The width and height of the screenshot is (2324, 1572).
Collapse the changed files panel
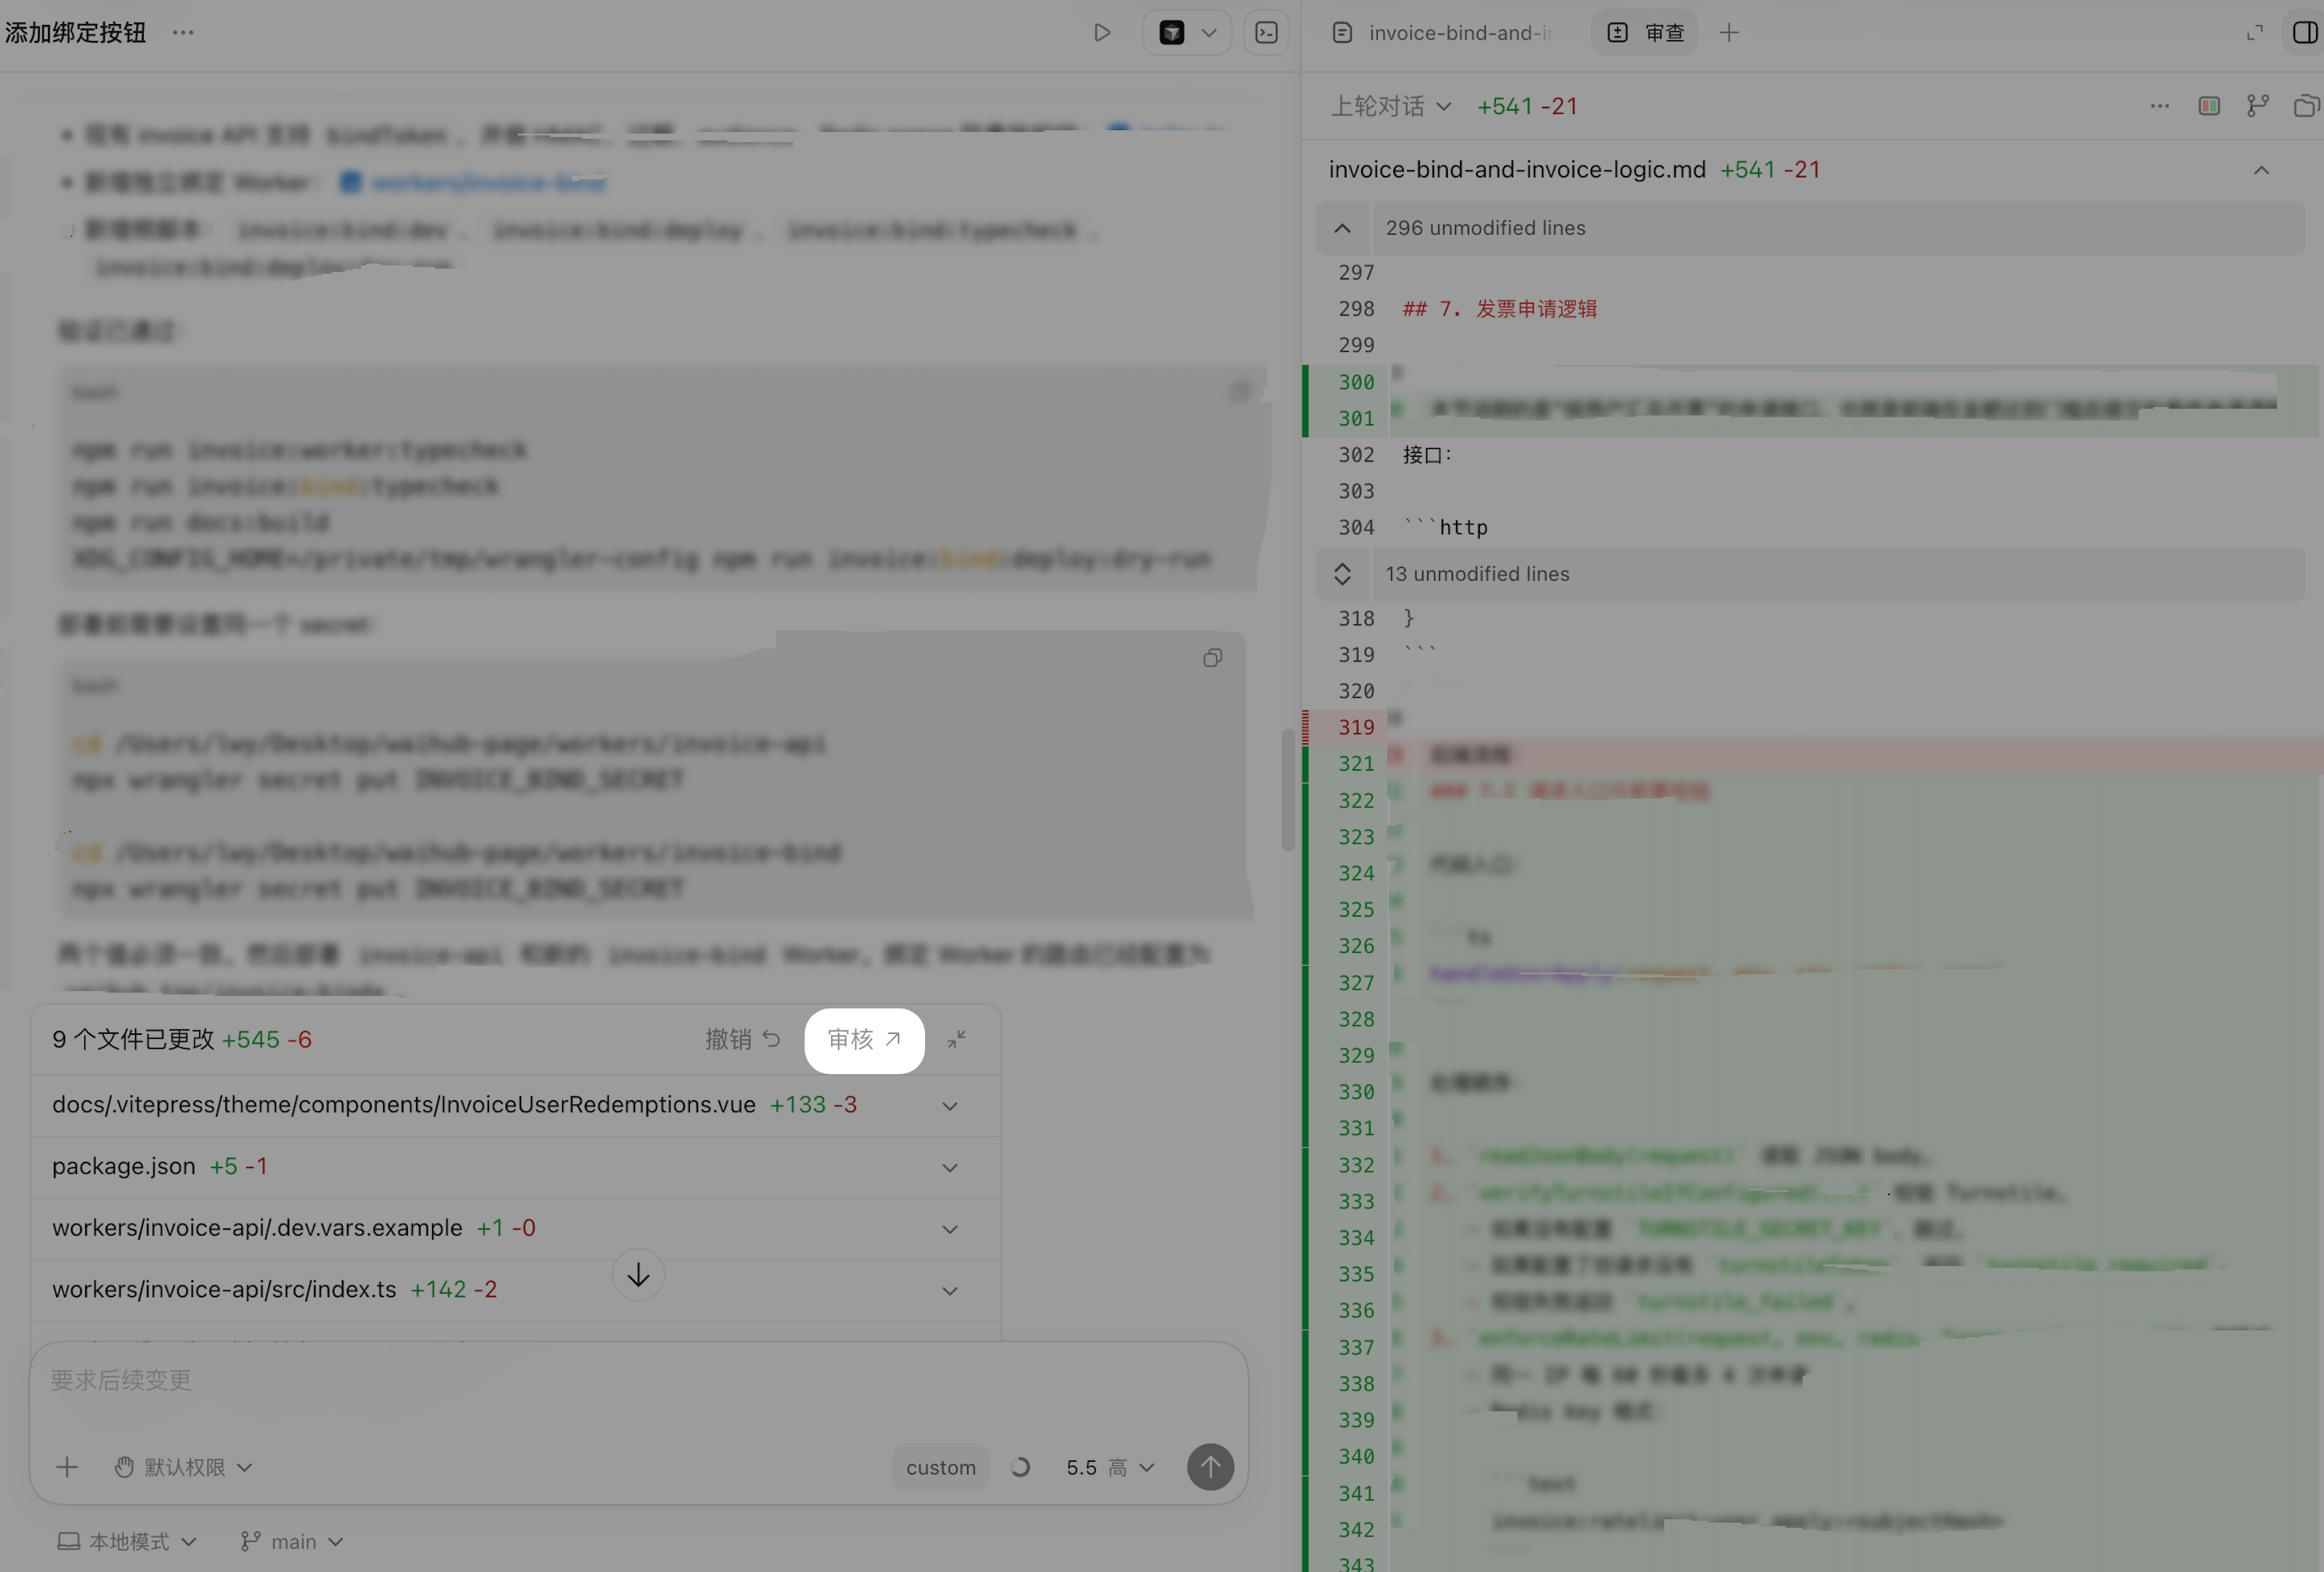[x=957, y=1040]
